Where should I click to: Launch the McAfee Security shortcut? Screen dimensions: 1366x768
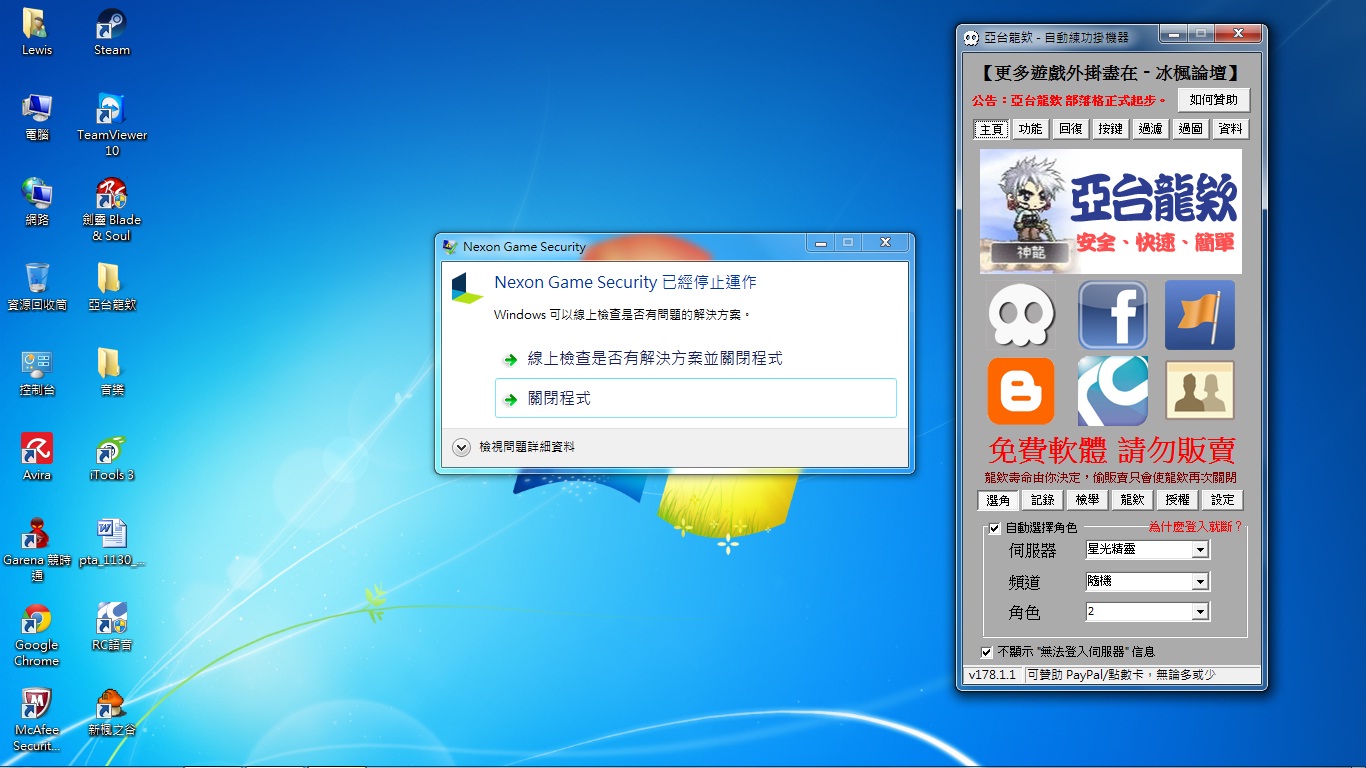37,719
